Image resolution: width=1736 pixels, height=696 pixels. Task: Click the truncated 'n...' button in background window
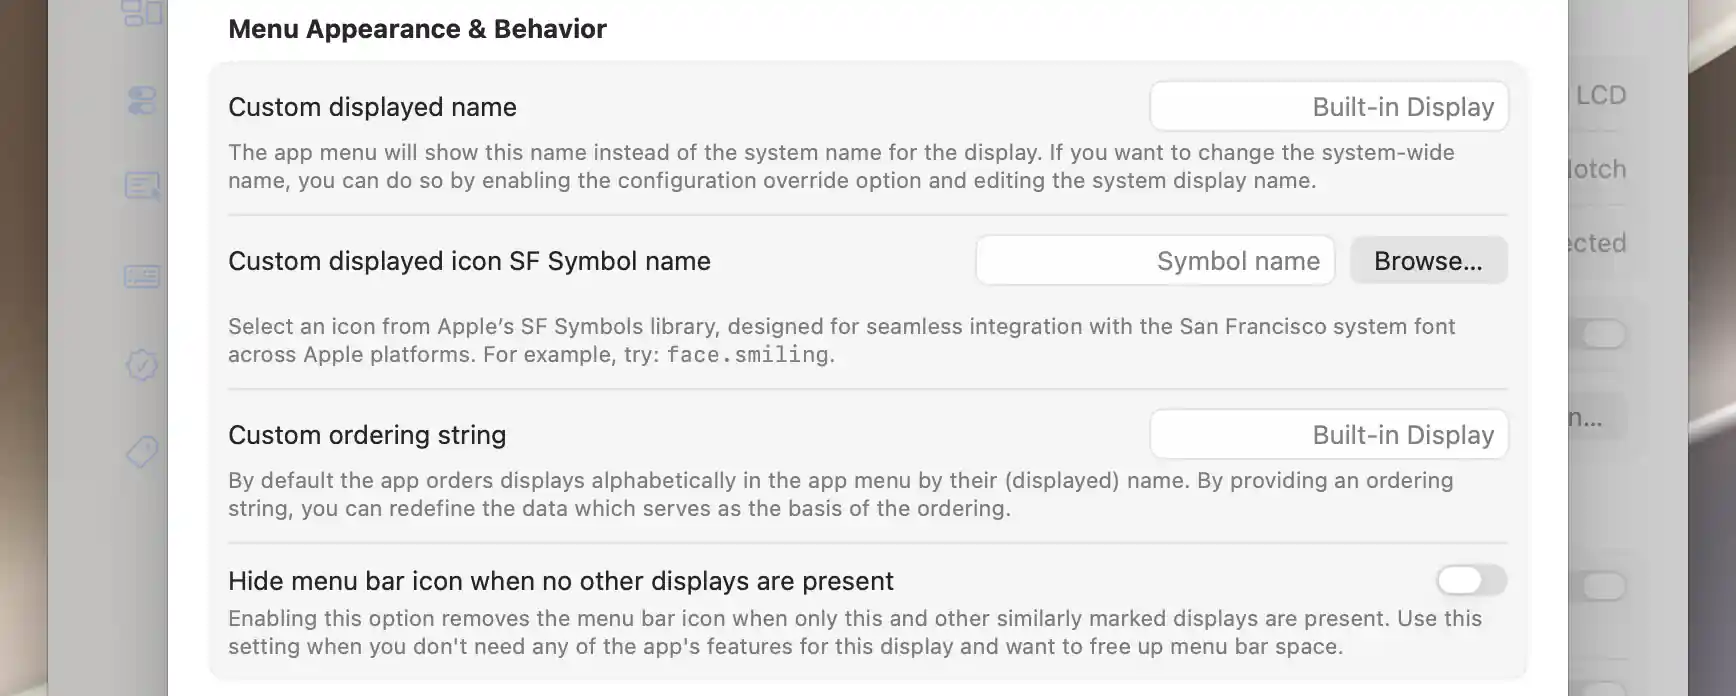[x=1597, y=417]
